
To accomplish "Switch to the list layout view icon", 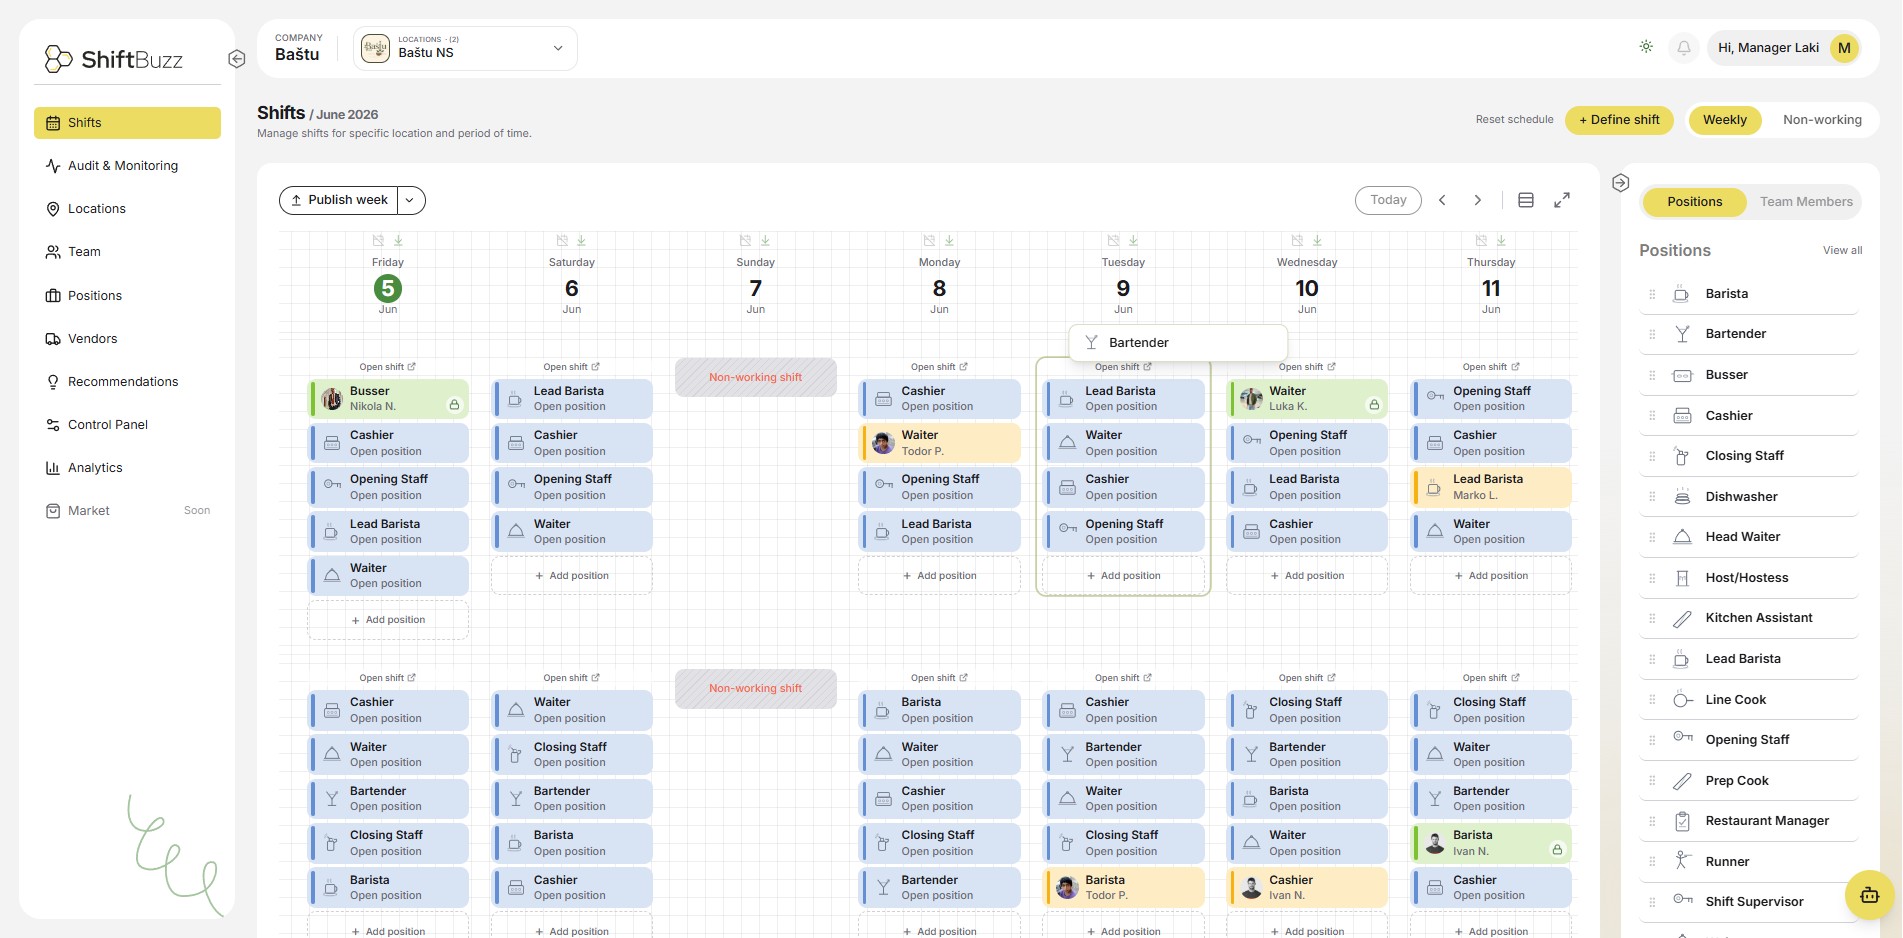I will (x=1526, y=200).
